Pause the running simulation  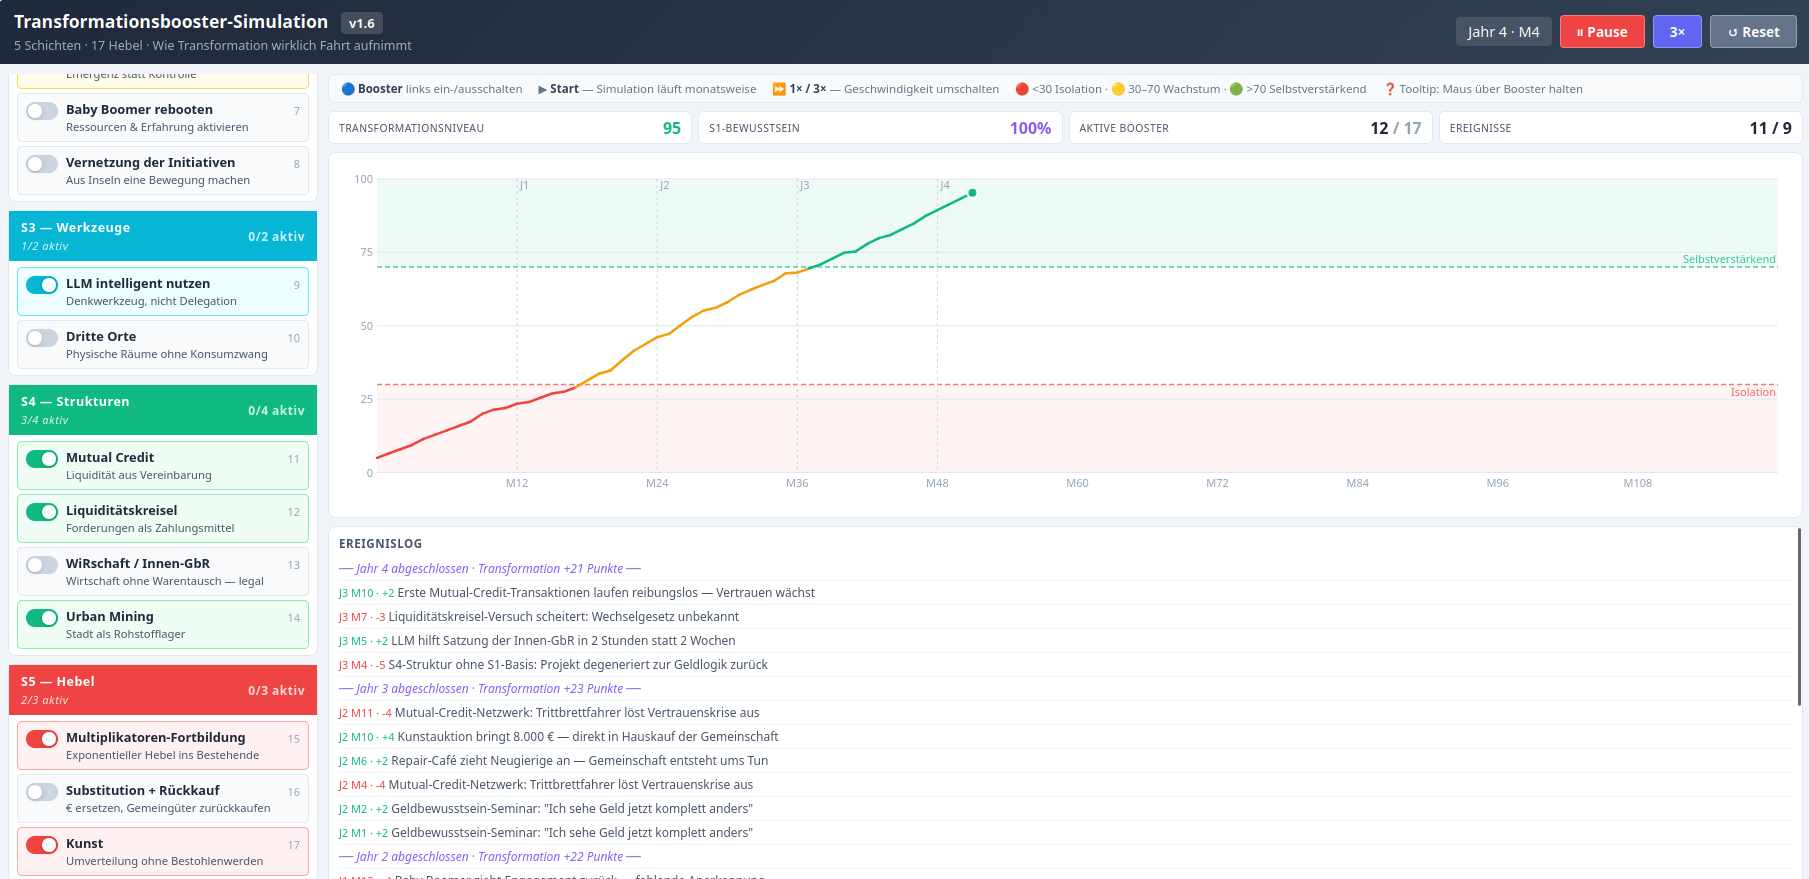point(1601,32)
